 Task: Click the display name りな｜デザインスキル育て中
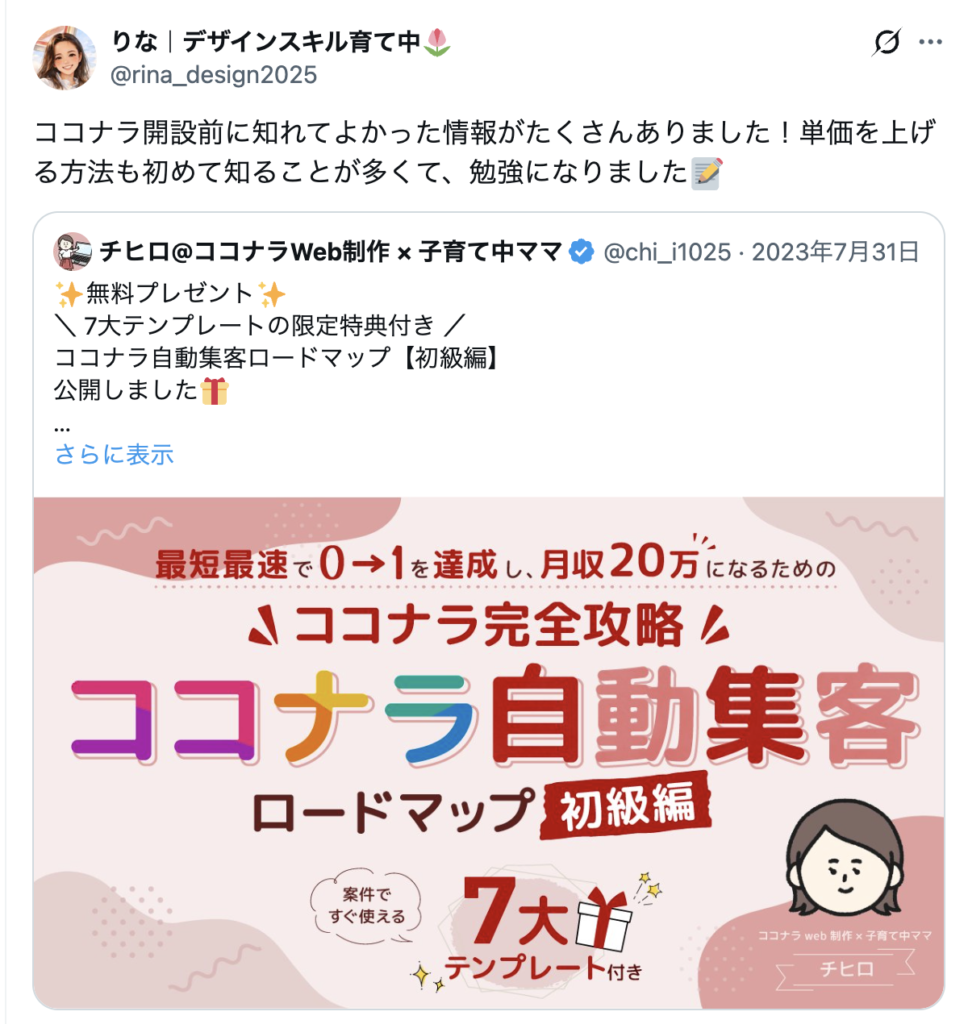point(265,42)
